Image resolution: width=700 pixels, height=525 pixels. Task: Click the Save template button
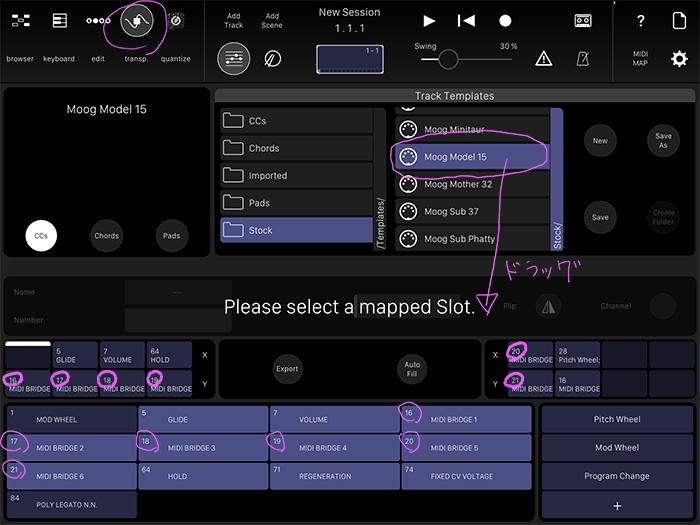[600, 217]
